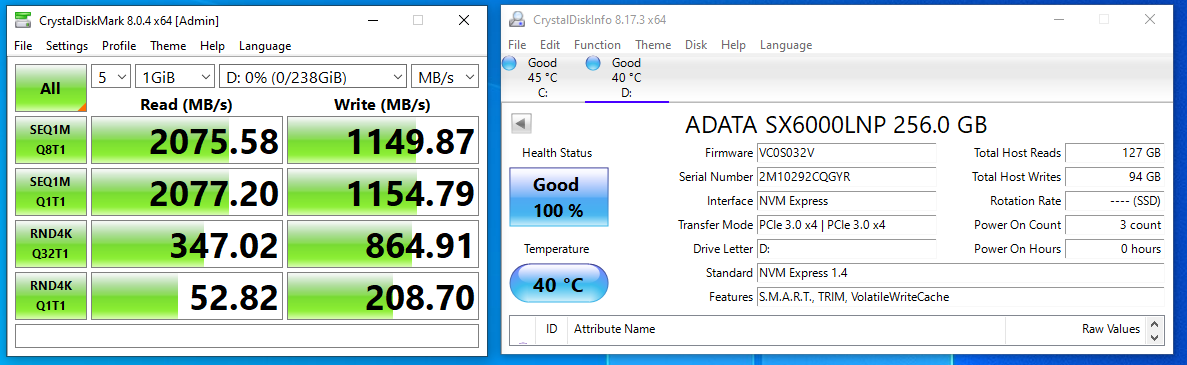The image size is (1187, 365).
Task: Click the ADATA SX6000LNP 256.0 GB title
Action: pos(836,124)
